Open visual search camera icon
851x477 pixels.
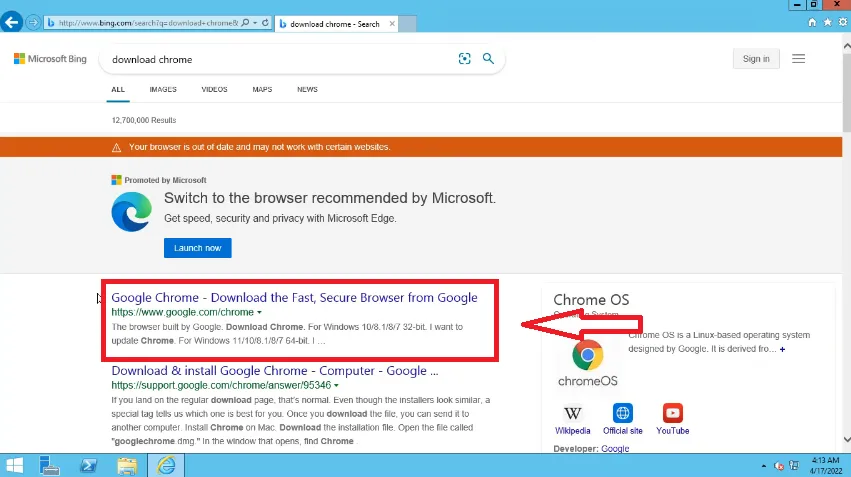pos(465,59)
